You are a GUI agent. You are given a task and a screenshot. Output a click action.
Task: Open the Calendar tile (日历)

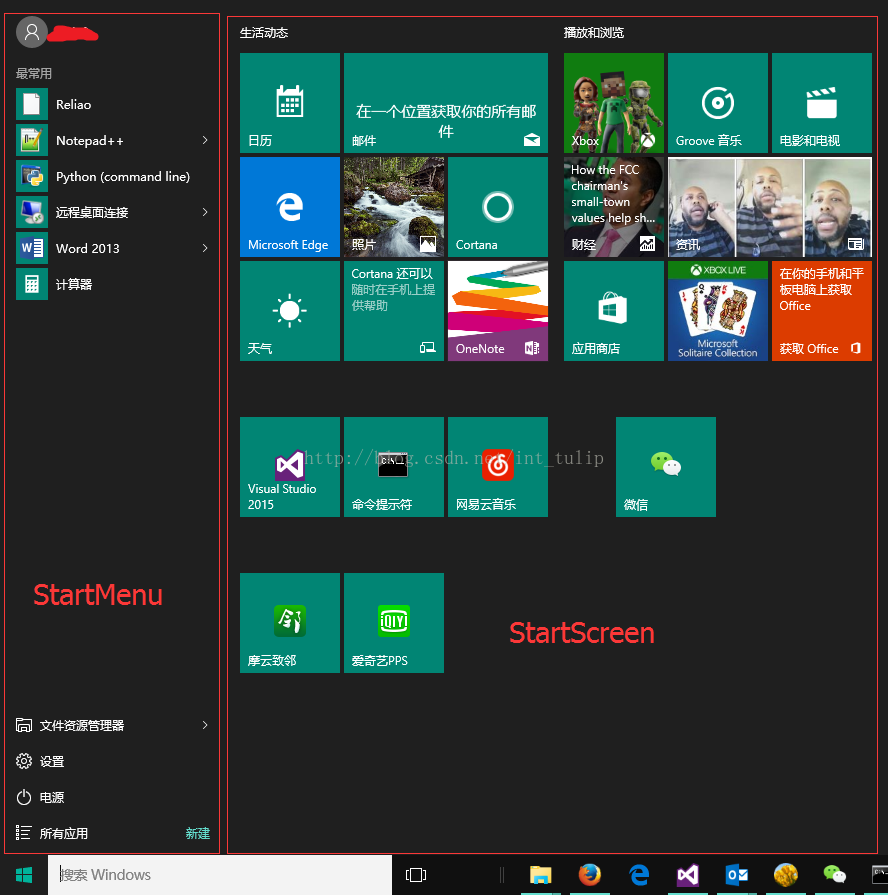tap(290, 103)
